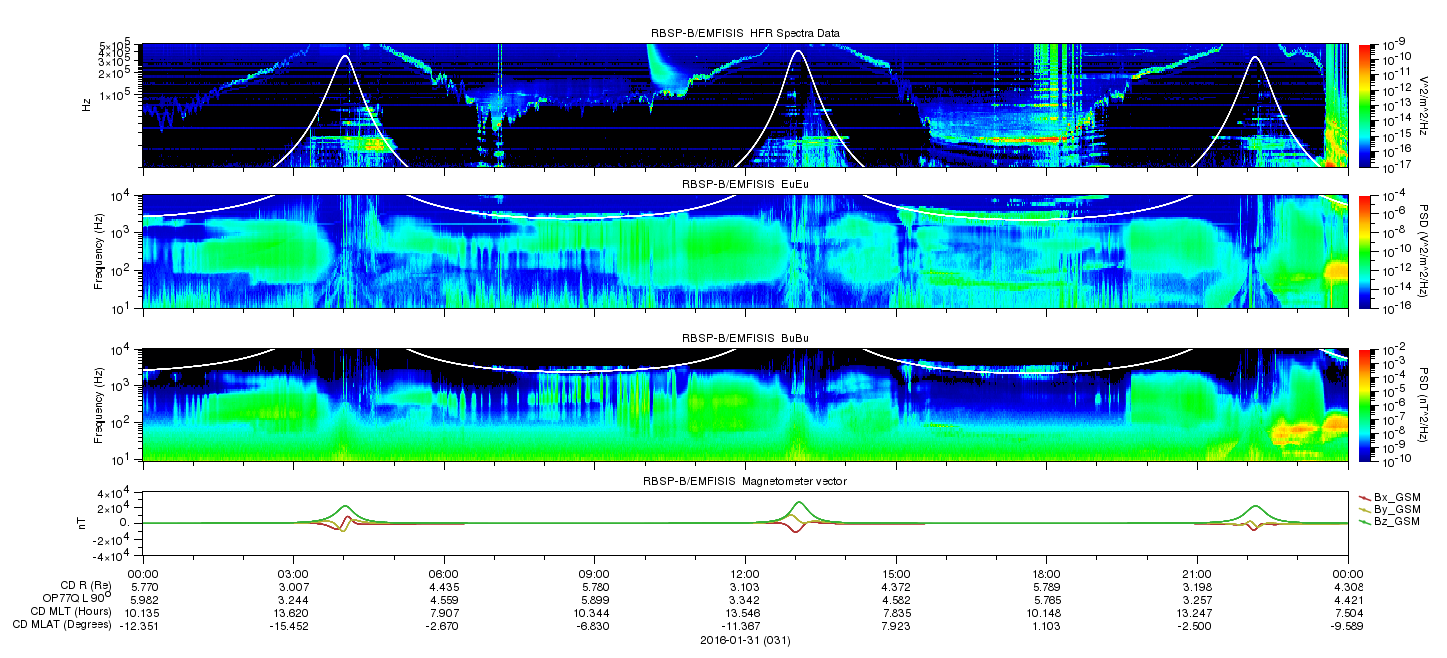Image resolution: width=1447 pixels, height=658 pixels.
Task: Select the Bz_GSM legend entry
Action: click(1390, 522)
